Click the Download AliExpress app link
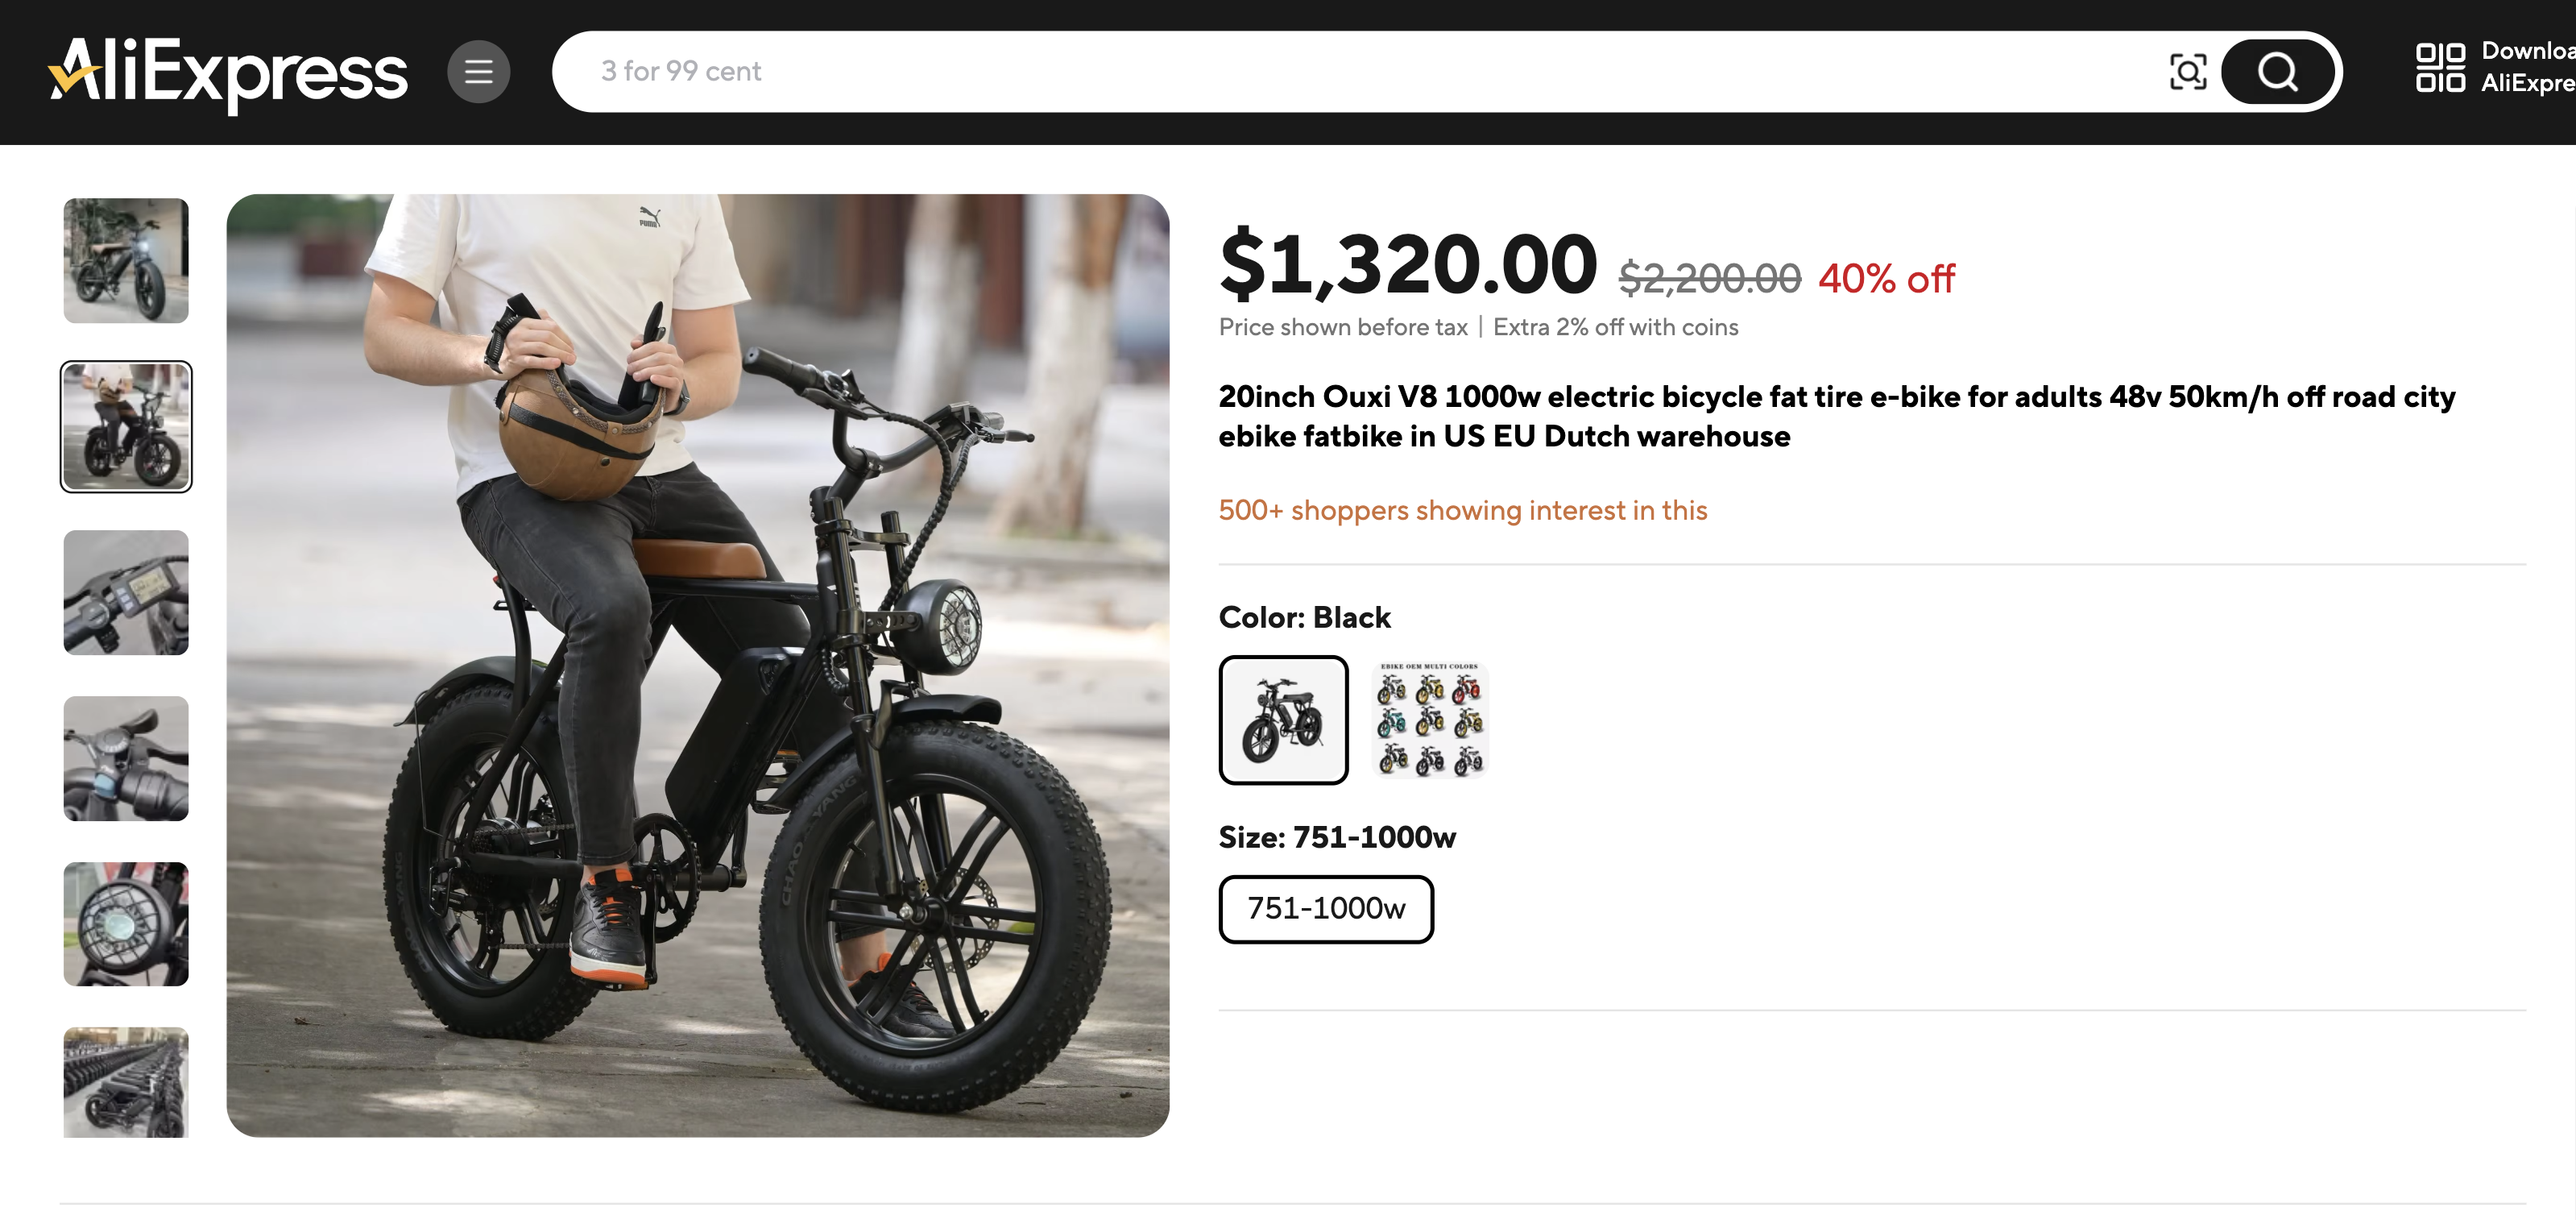The height and width of the screenshot is (1220, 2576). click(x=2526, y=67)
